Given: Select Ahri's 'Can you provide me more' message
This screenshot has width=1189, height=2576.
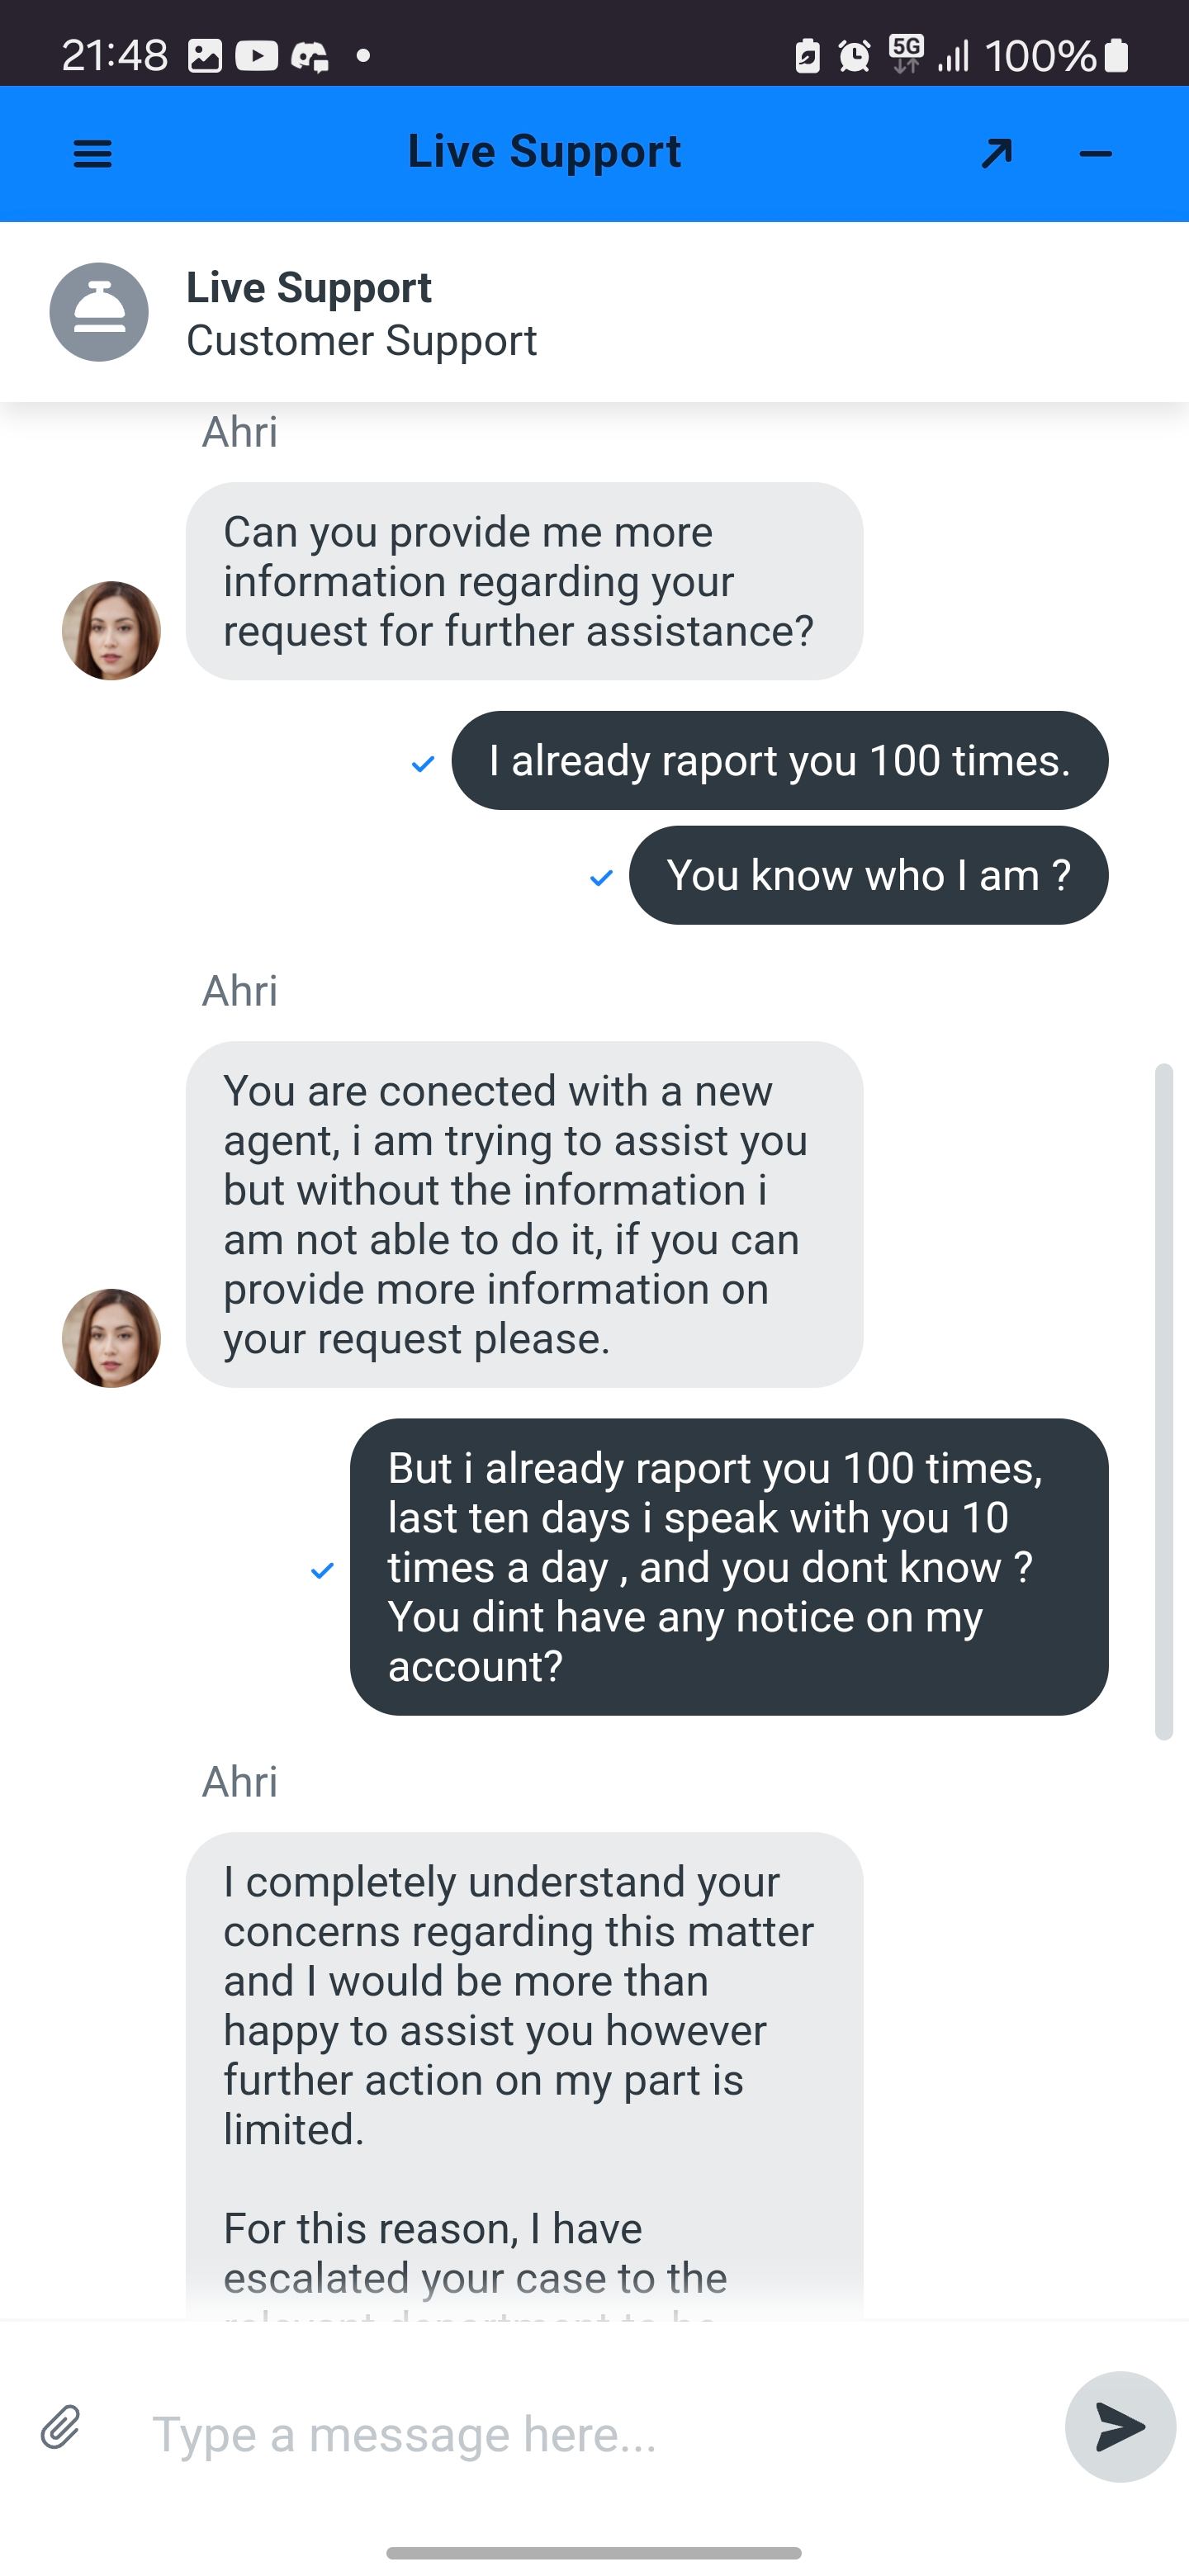Looking at the screenshot, I should pyautogui.click(x=524, y=582).
